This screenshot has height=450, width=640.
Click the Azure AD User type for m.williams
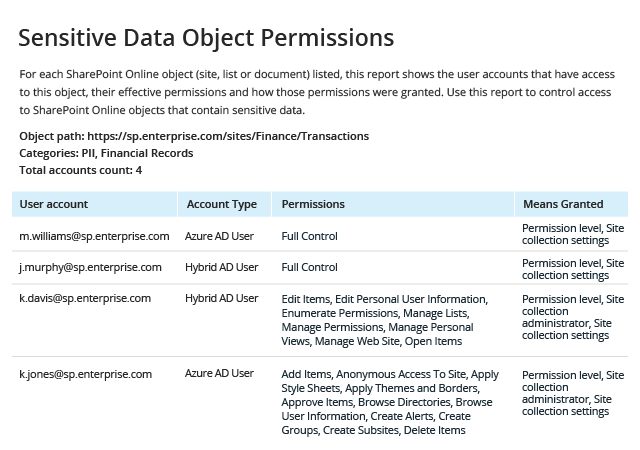click(x=219, y=236)
